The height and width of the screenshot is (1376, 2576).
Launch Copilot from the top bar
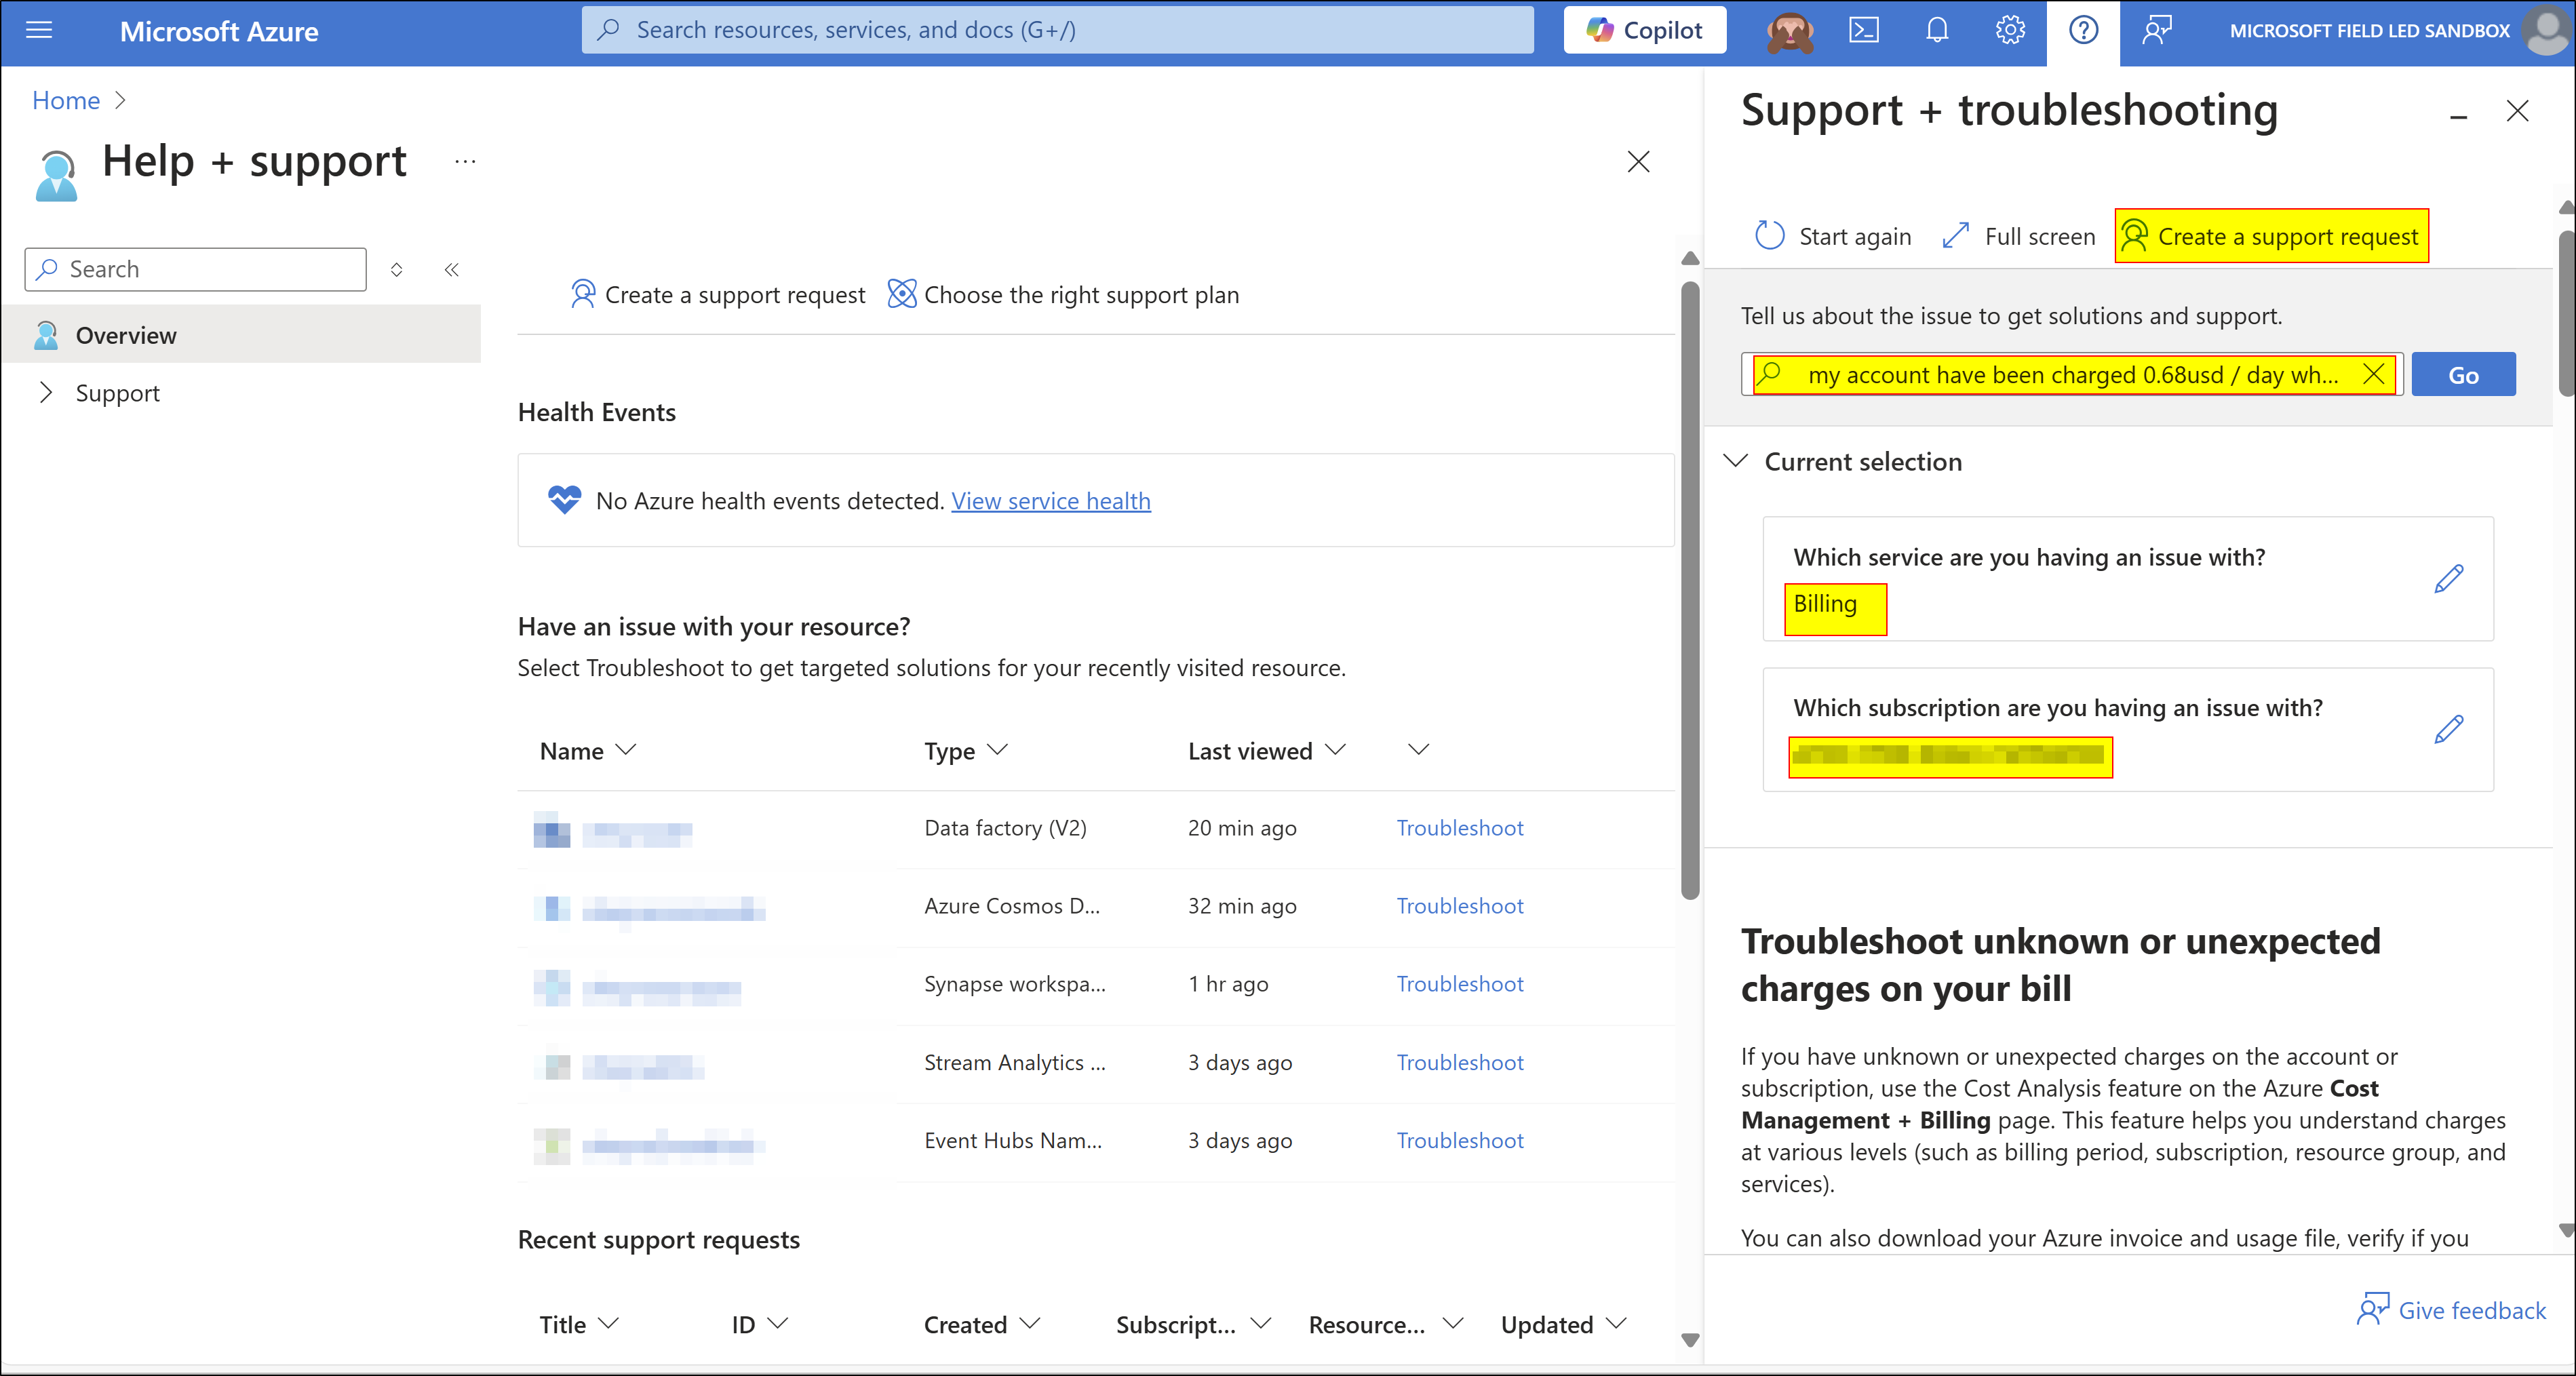(x=1643, y=29)
